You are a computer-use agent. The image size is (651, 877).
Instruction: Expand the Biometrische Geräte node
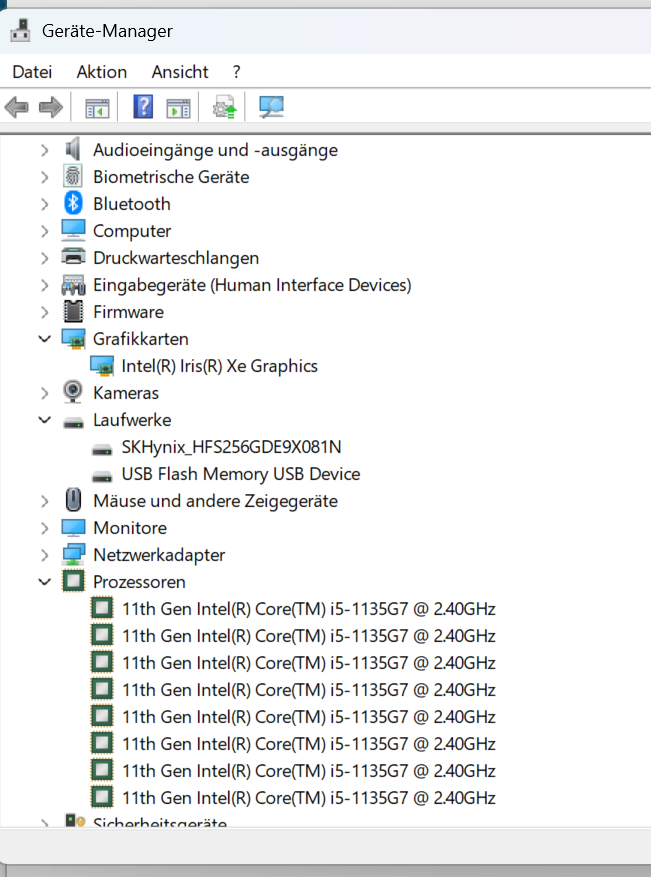[45, 177]
